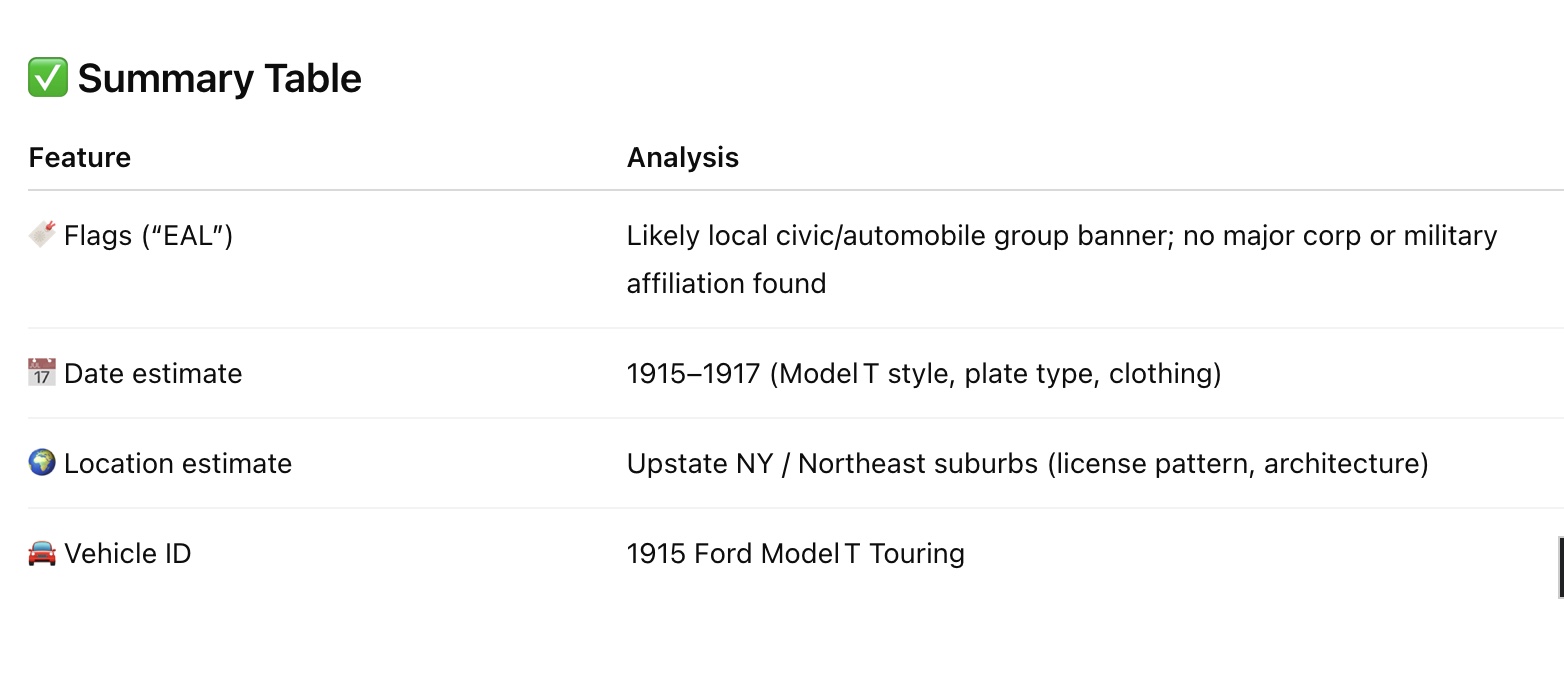Click the green checkmark emoji in heading
Screen dimensions: 1564x682
pos(47,78)
